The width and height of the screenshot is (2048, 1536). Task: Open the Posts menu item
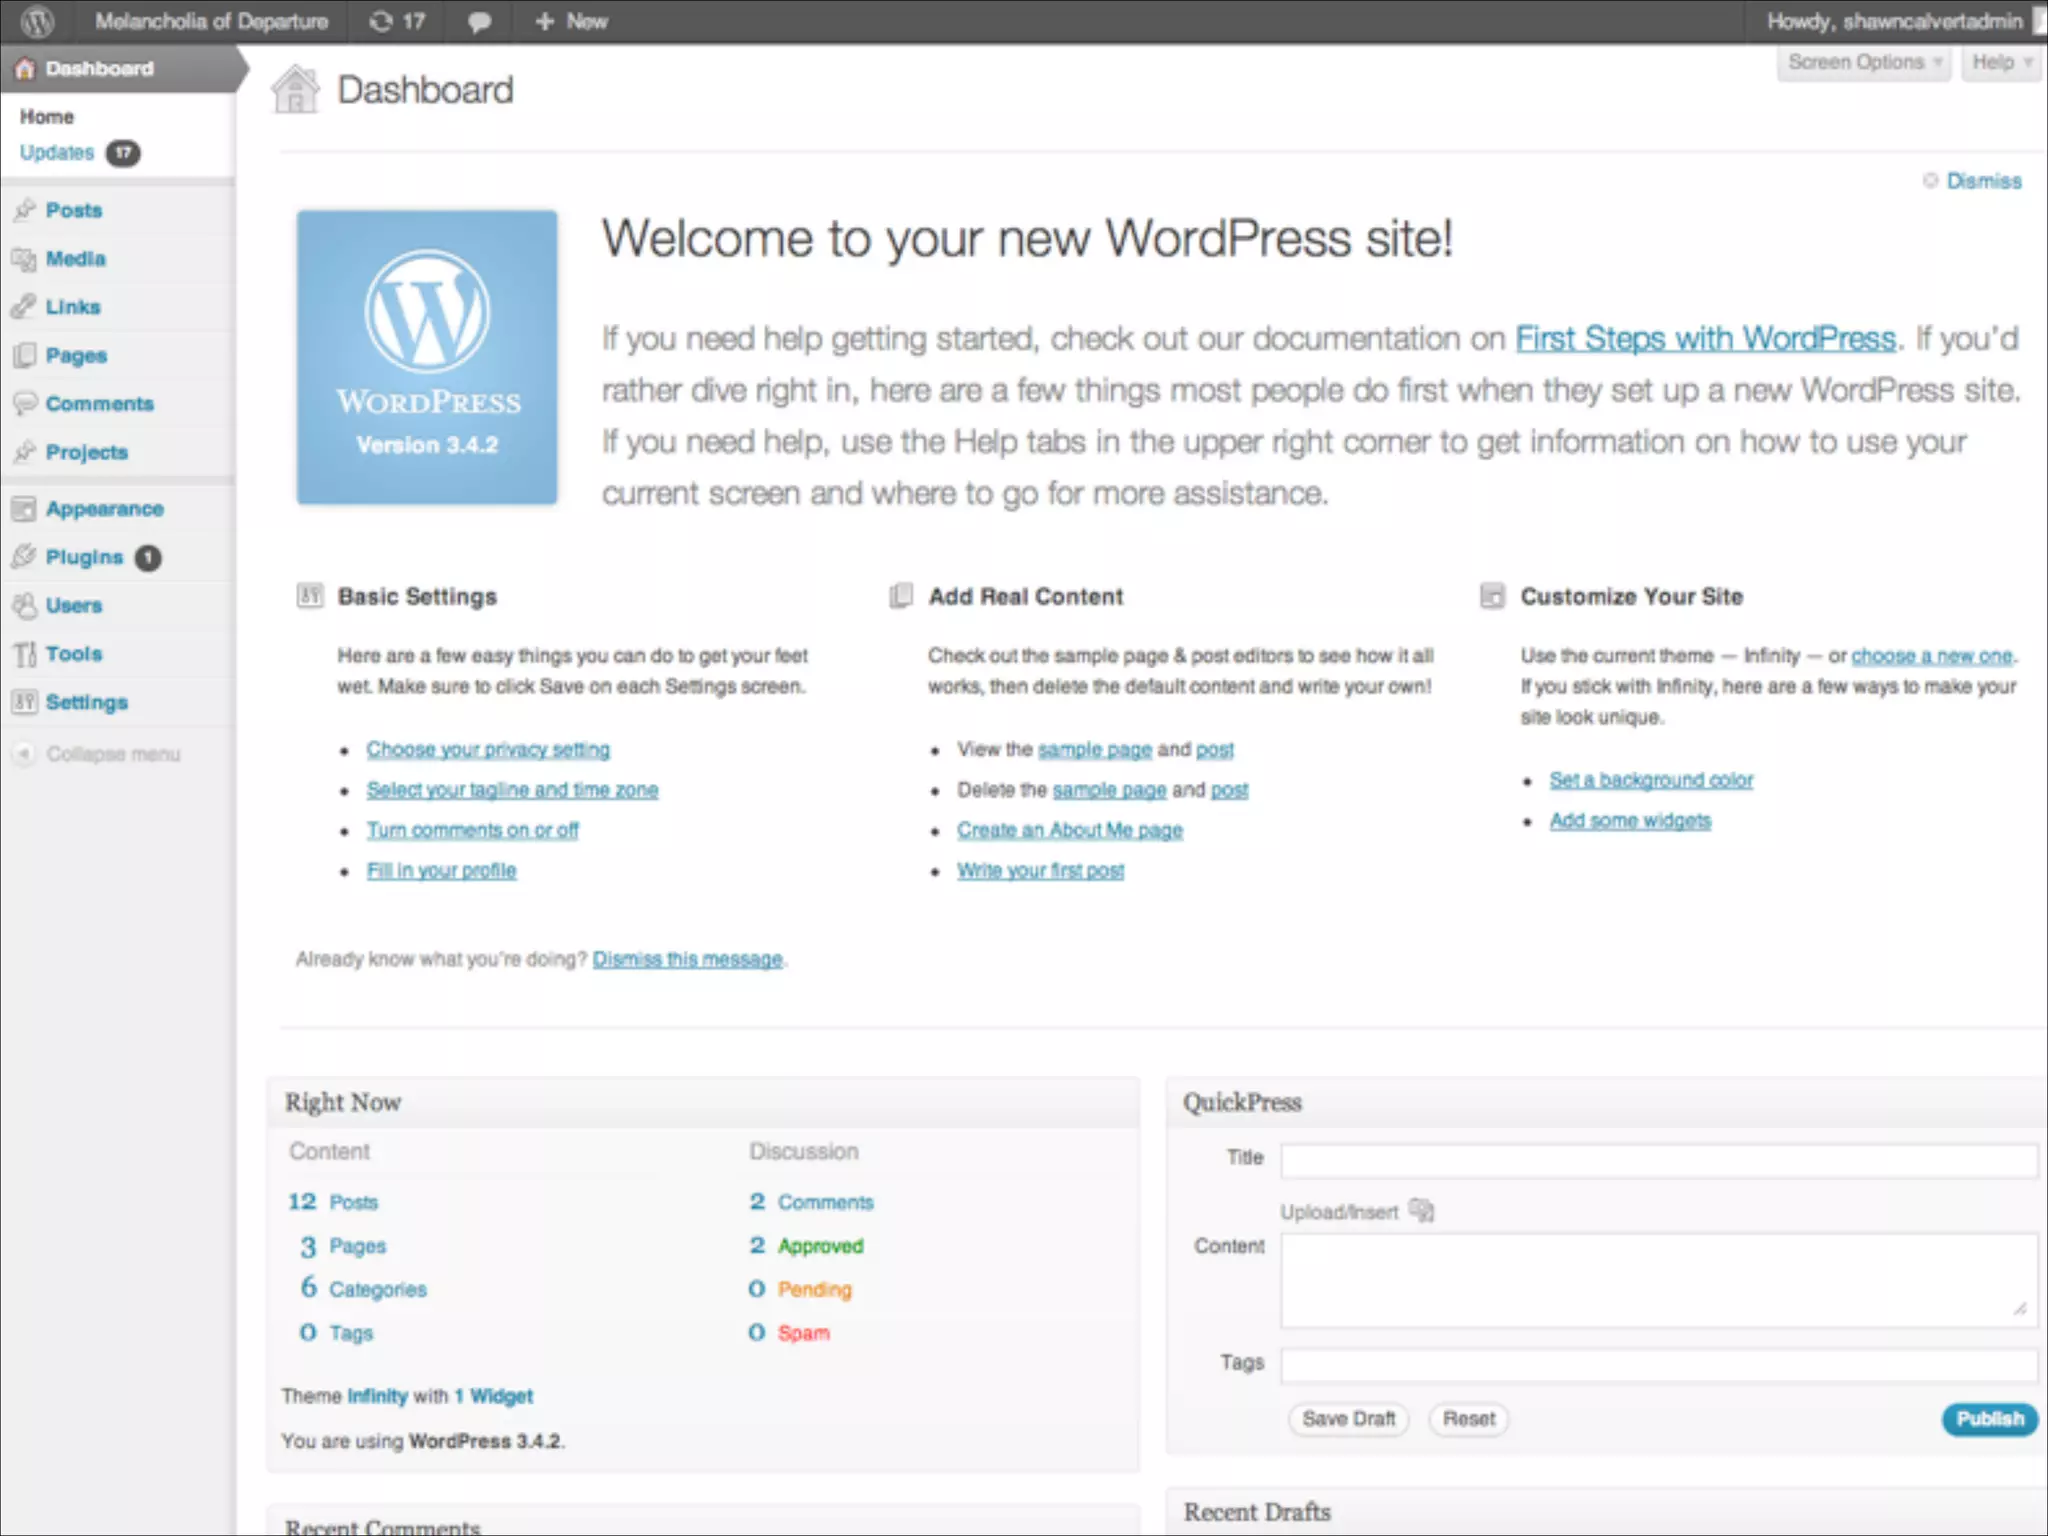(x=73, y=210)
